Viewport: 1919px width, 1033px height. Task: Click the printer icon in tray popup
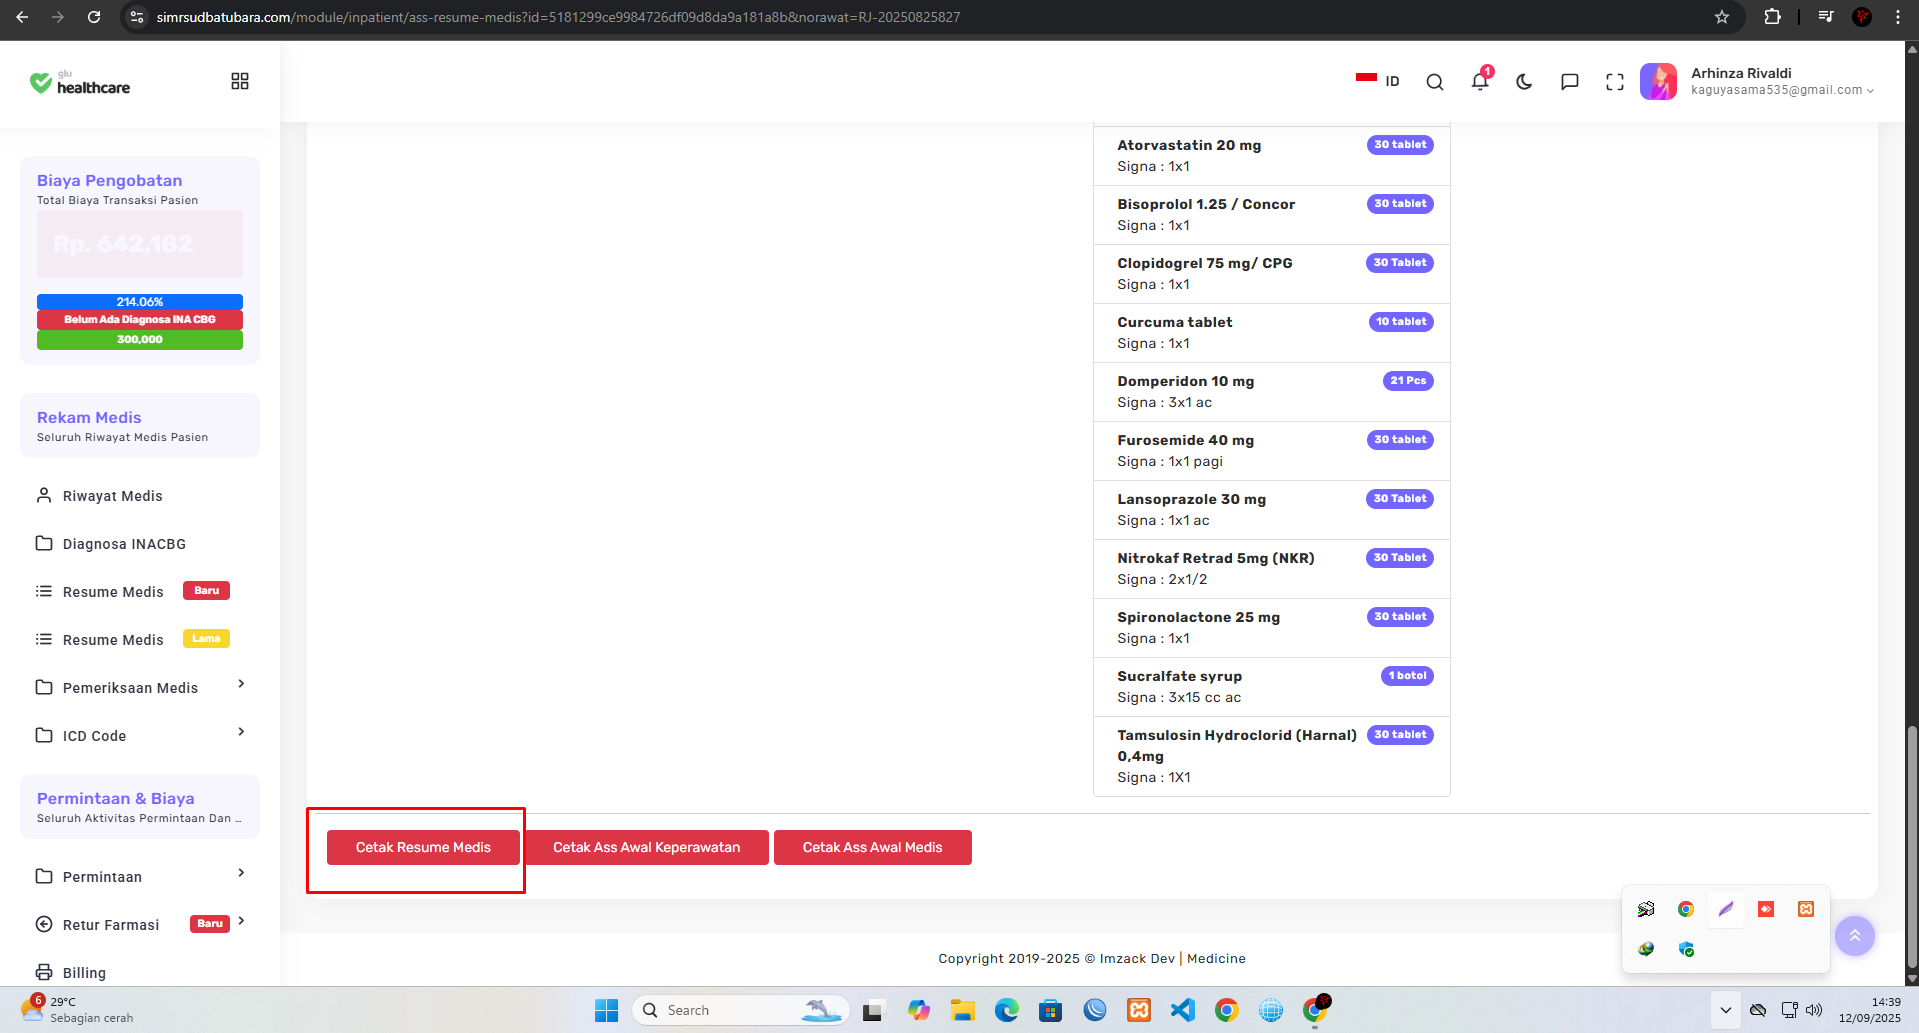tap(1646, 909)
